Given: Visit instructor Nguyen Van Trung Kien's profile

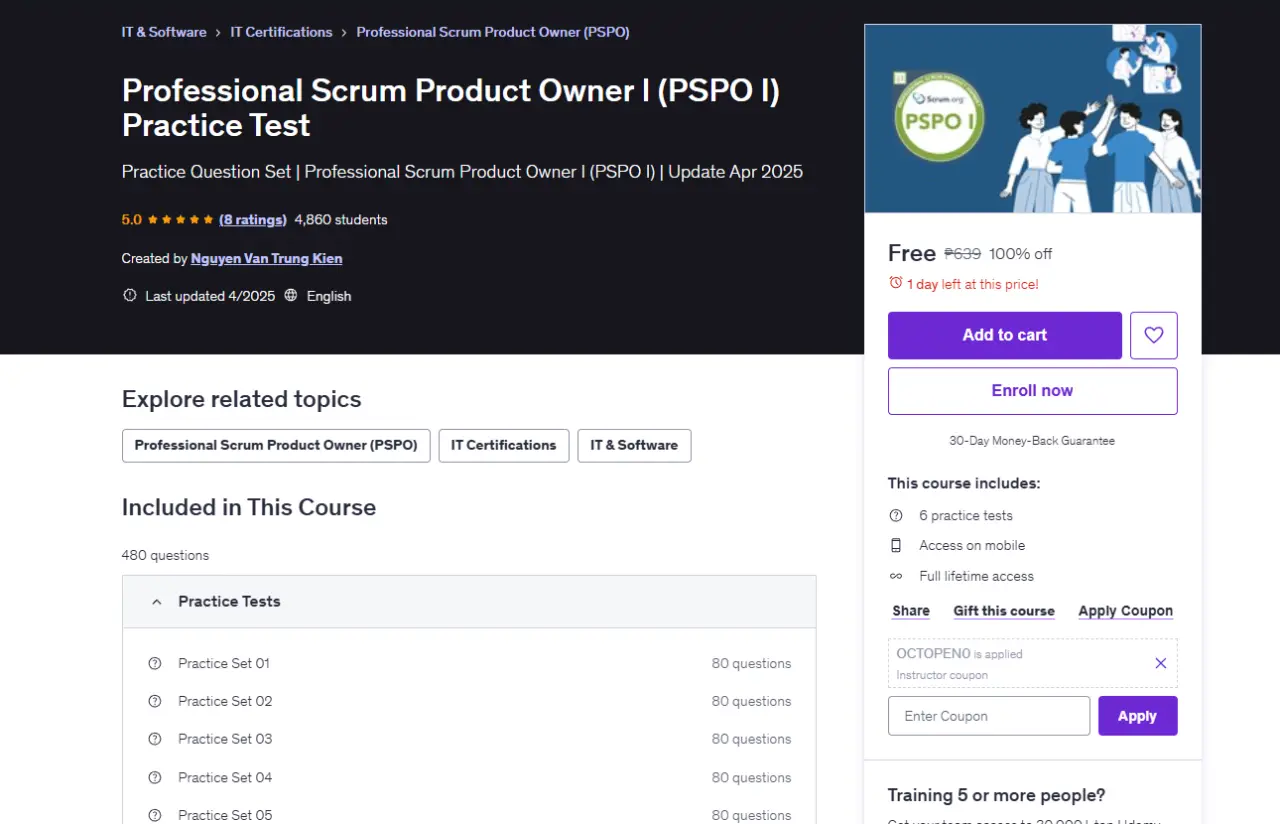Looking at the screenshot, I should coord(267,259).
